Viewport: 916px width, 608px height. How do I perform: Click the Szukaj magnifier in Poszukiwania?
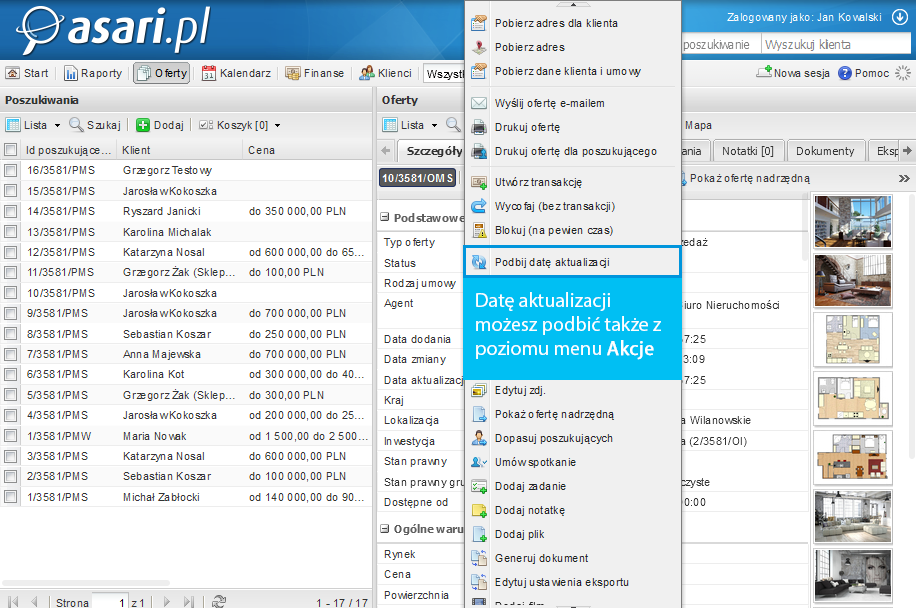[x=76, y=124]
